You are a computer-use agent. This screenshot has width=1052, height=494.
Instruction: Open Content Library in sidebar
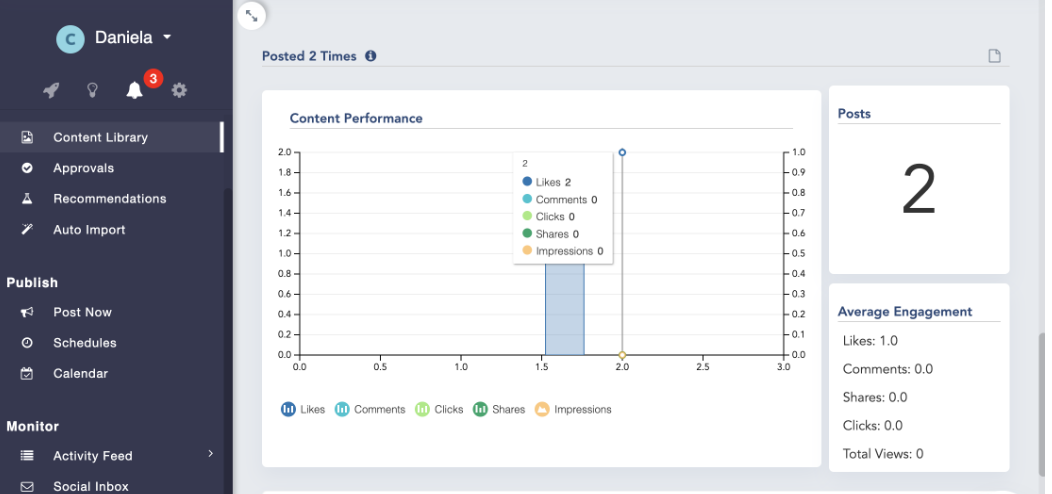pos(100,137)
